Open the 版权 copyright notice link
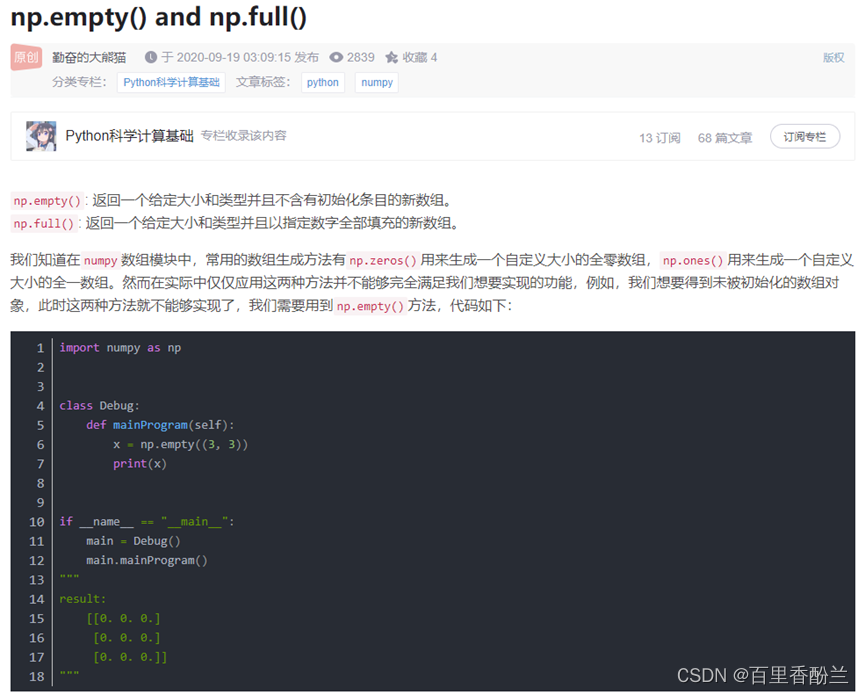This screenshot has width=865, height=695. (x=833, y=58)
